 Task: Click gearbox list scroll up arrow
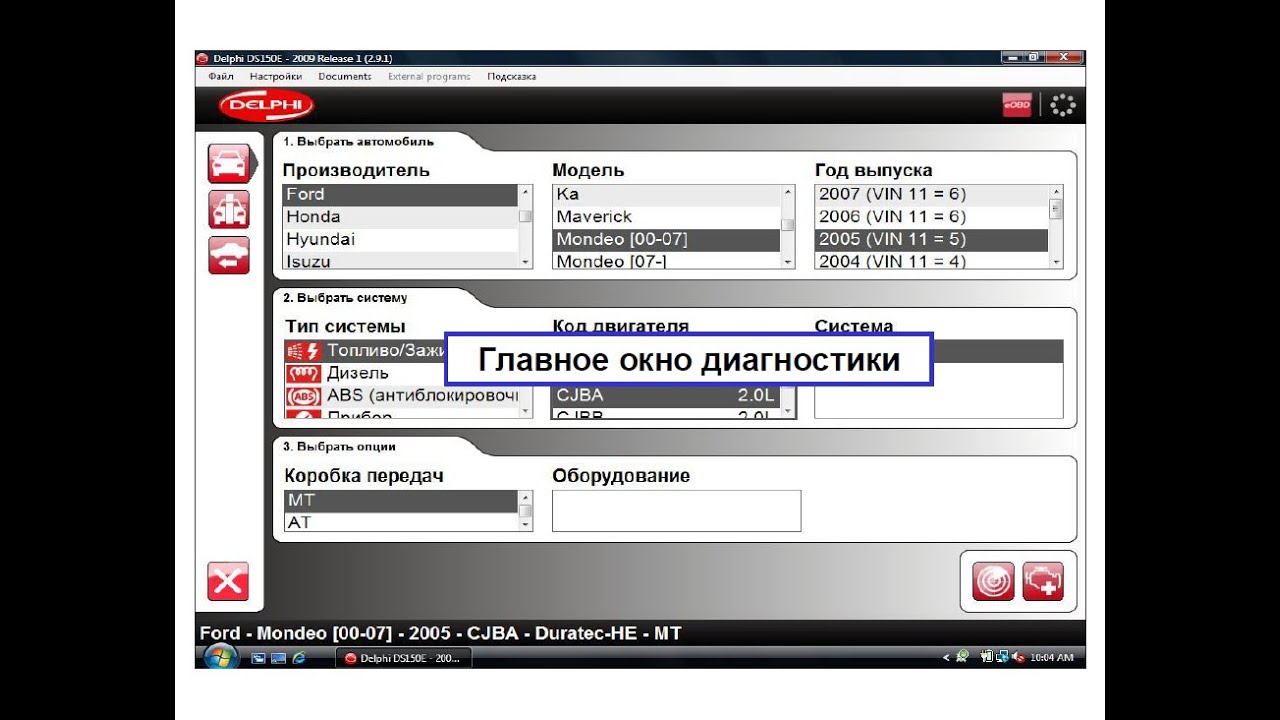click(526, 497)
